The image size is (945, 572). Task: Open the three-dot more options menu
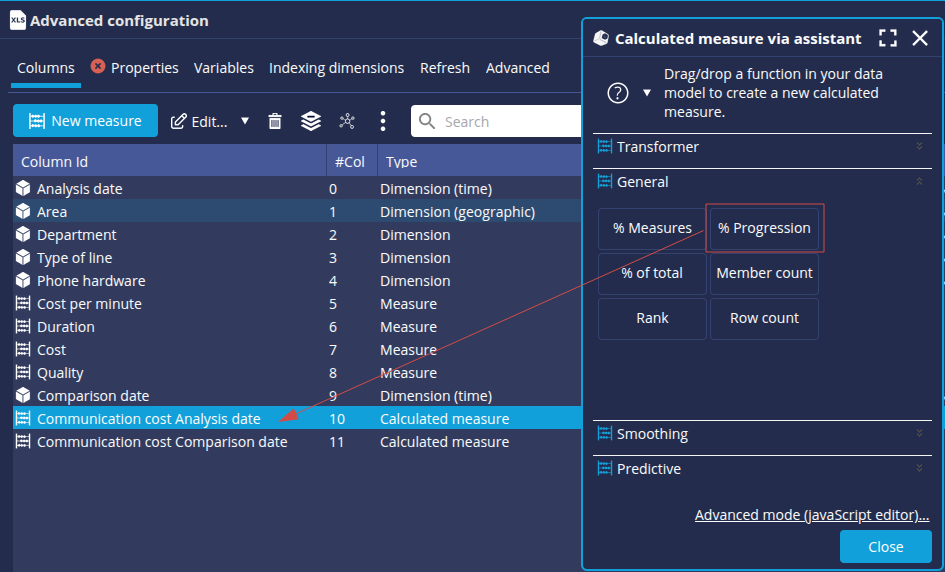coord(383,121)
